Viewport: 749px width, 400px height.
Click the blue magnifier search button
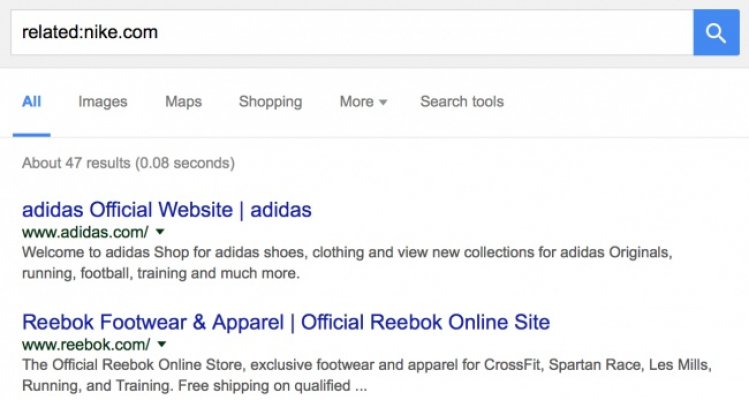[x=715, y=33]
